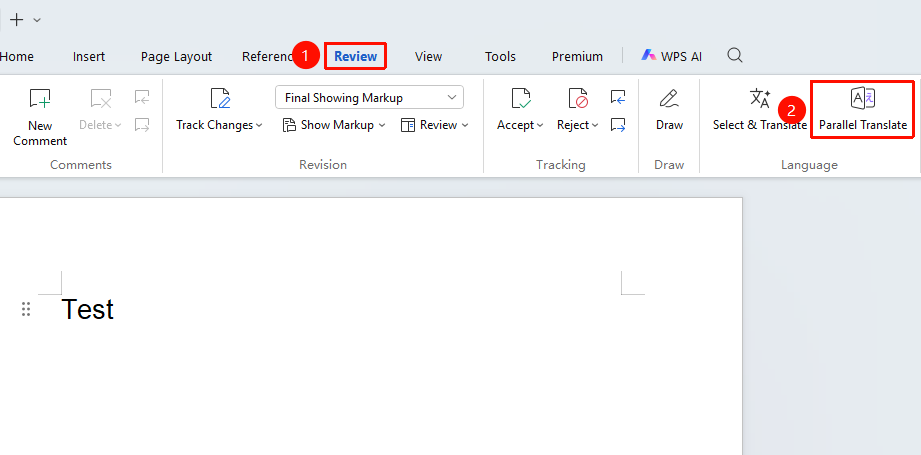Open the Tools tab
921x455 pixels.
click(500, 57)
